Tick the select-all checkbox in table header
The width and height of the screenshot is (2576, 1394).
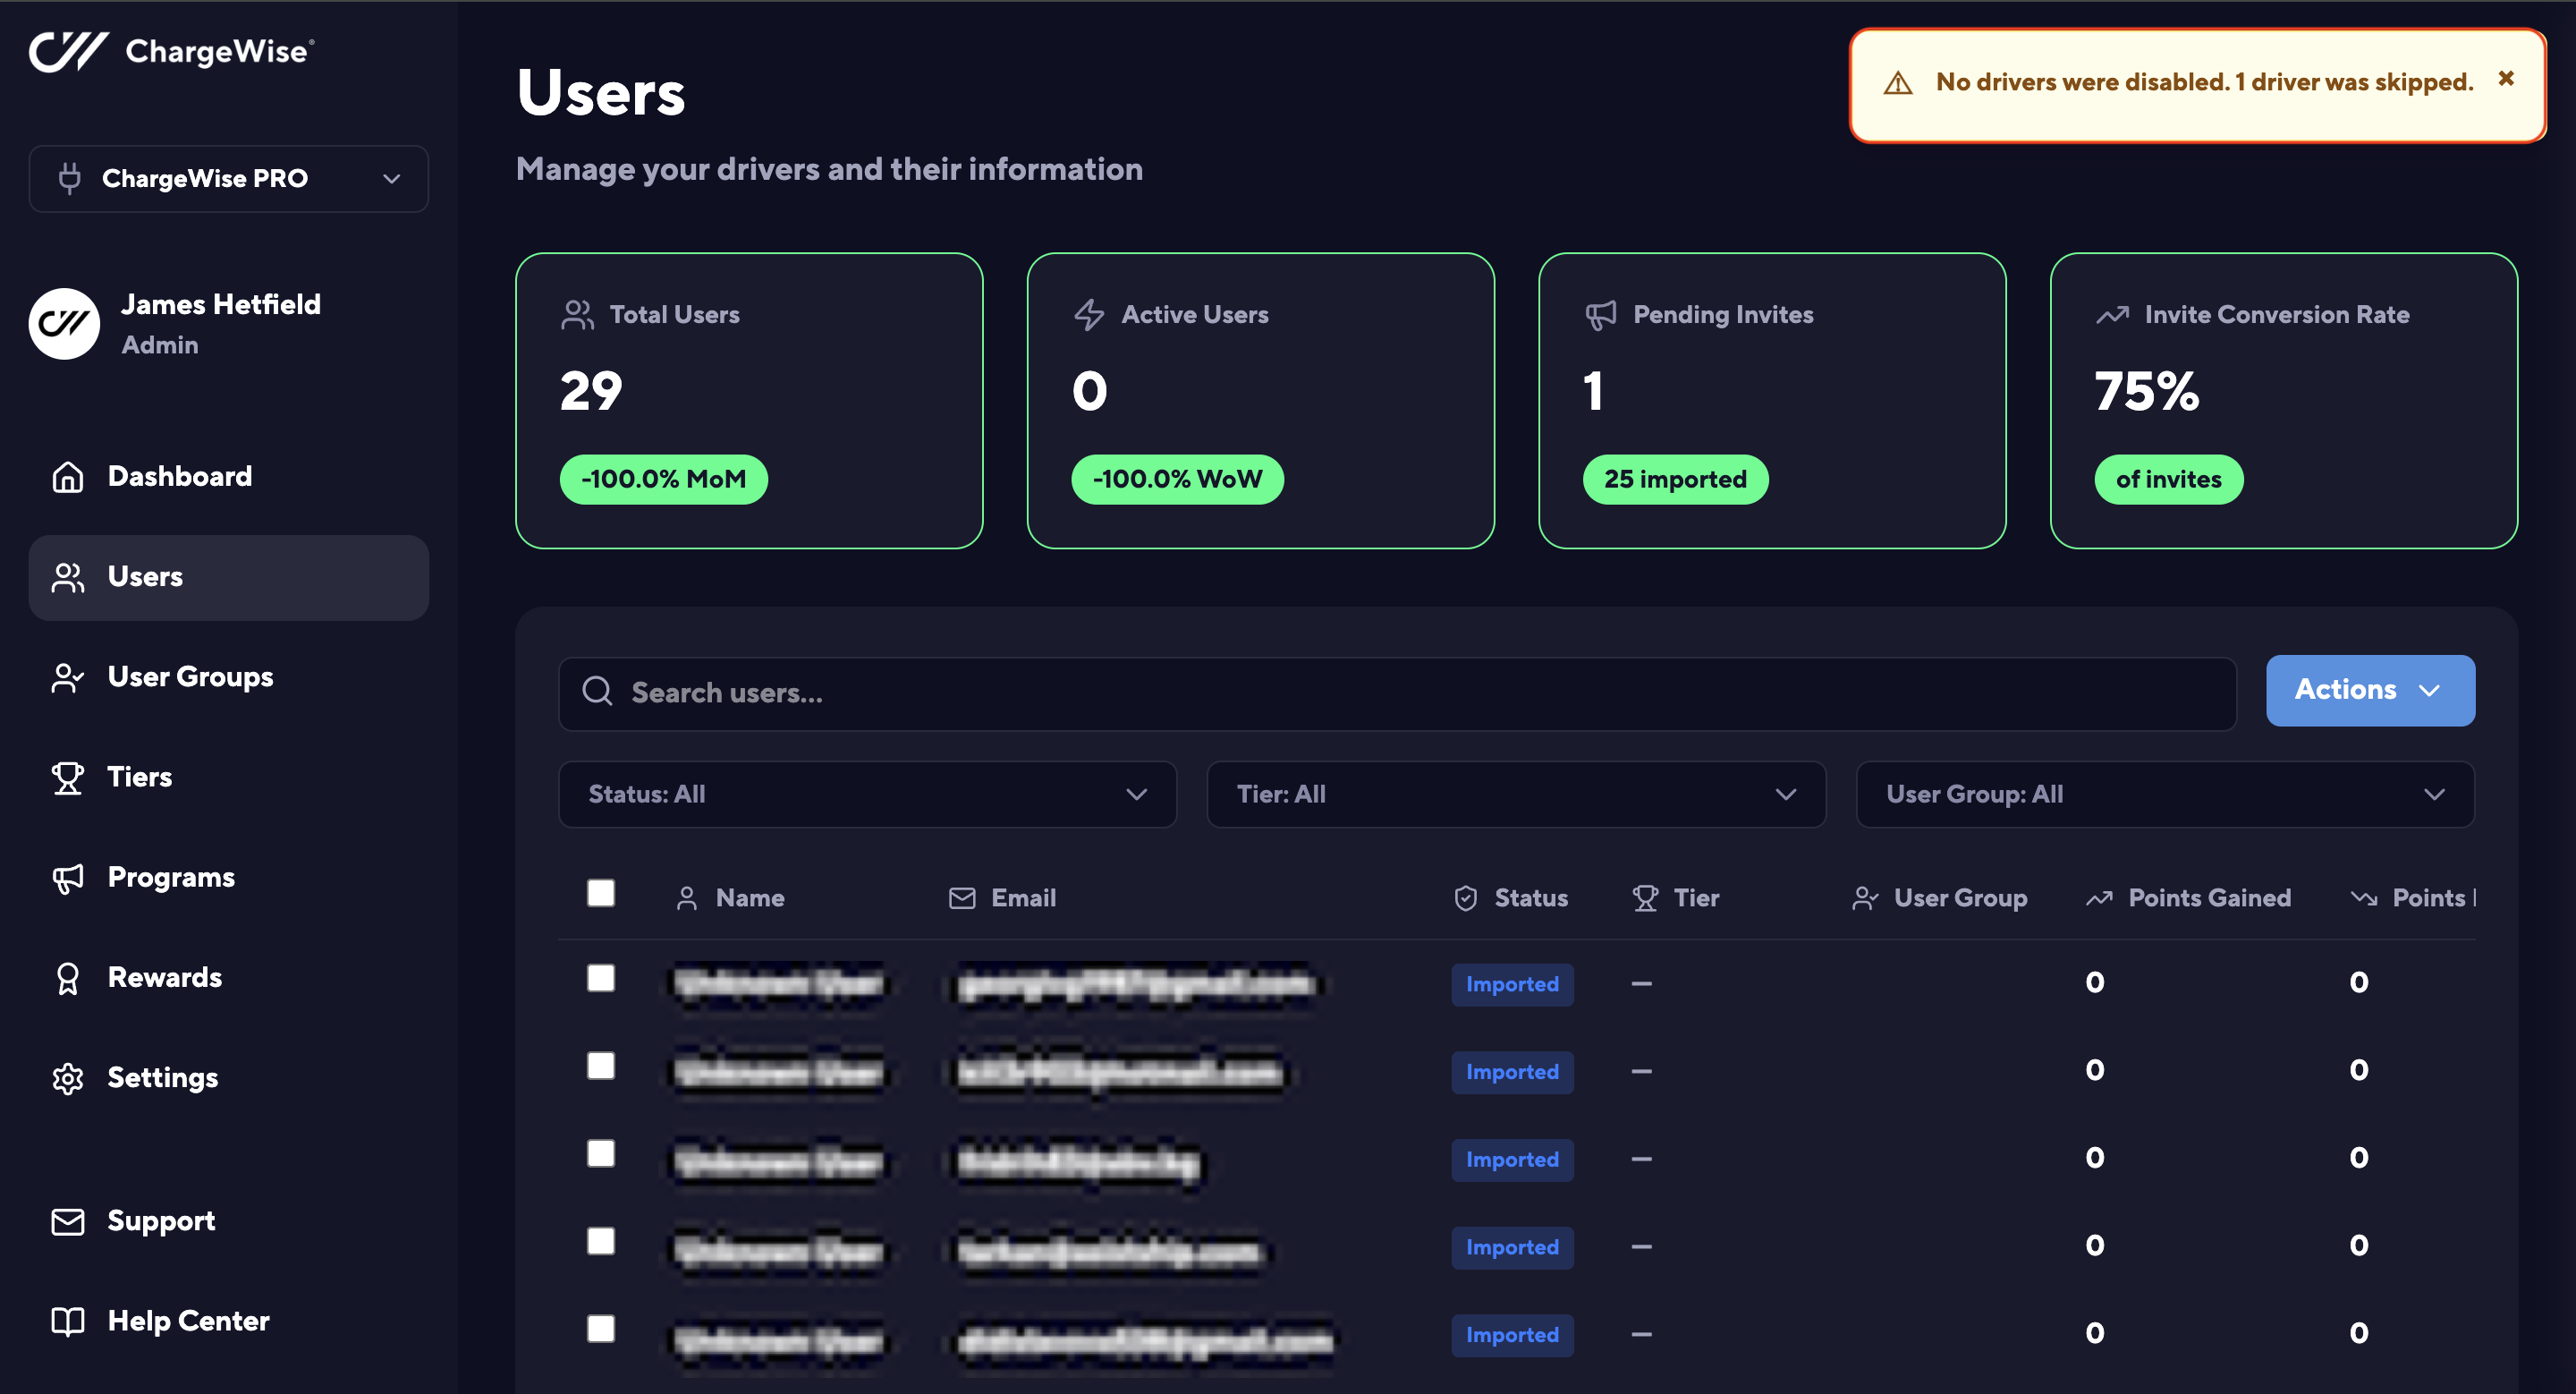coord(601,892)
